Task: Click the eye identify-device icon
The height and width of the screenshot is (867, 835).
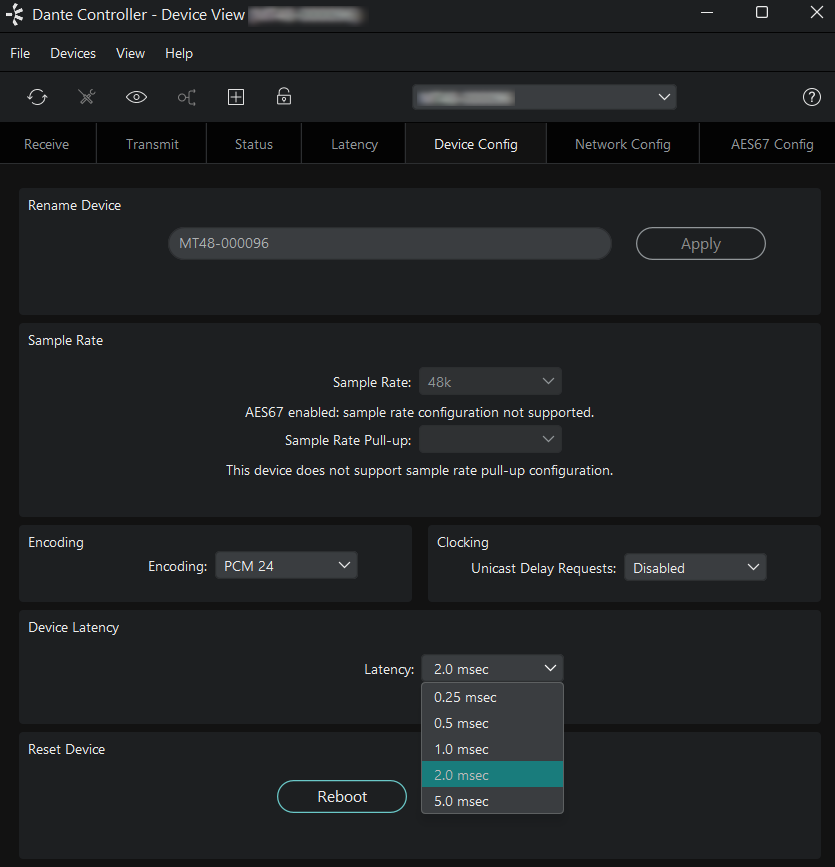Action: coord(136,97)
